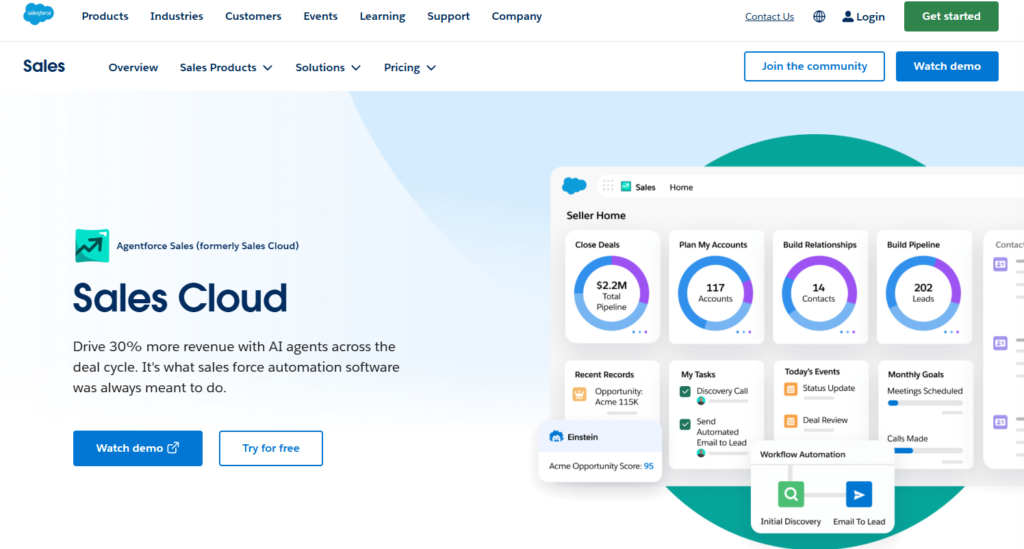This screenshot has width=1024, height=549.
Task: Click the Acme Opportunity Score 95 value
Action: point(648,466)
